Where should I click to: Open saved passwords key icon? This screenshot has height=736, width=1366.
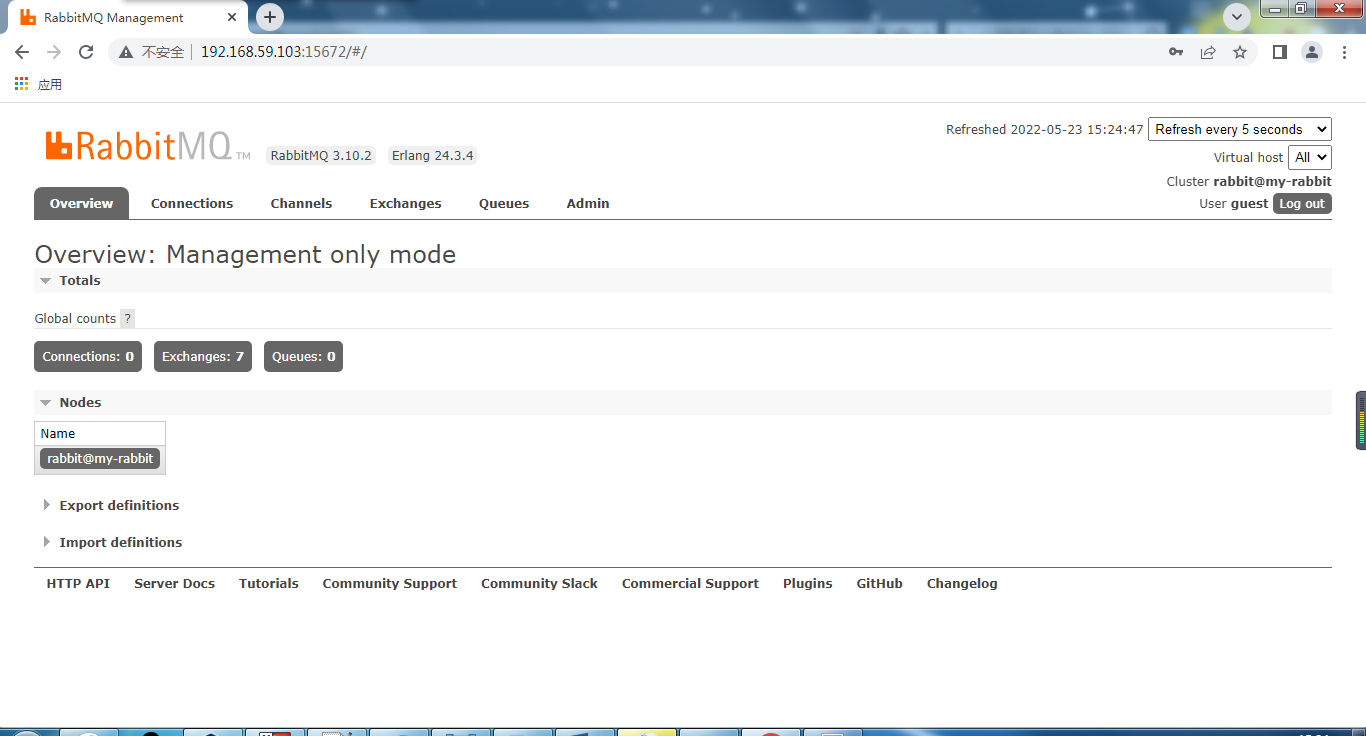point(1176,52)
